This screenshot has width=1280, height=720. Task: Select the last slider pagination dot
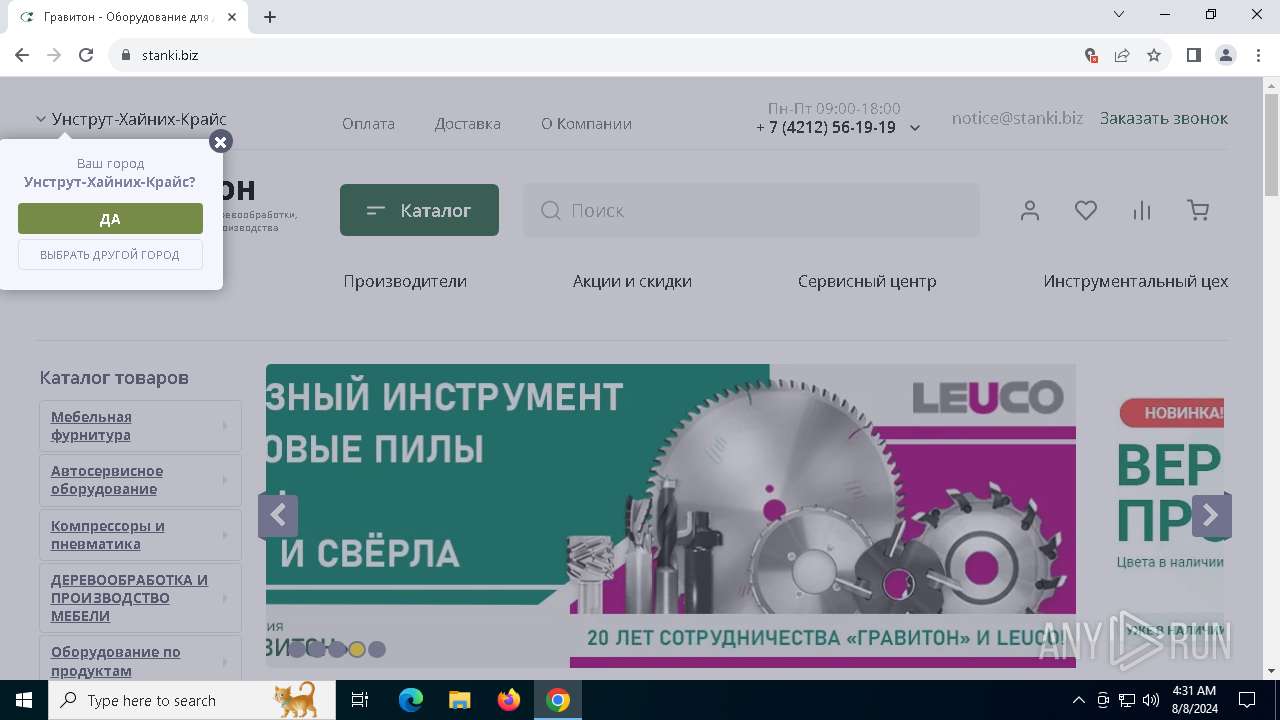coord(377,649)
